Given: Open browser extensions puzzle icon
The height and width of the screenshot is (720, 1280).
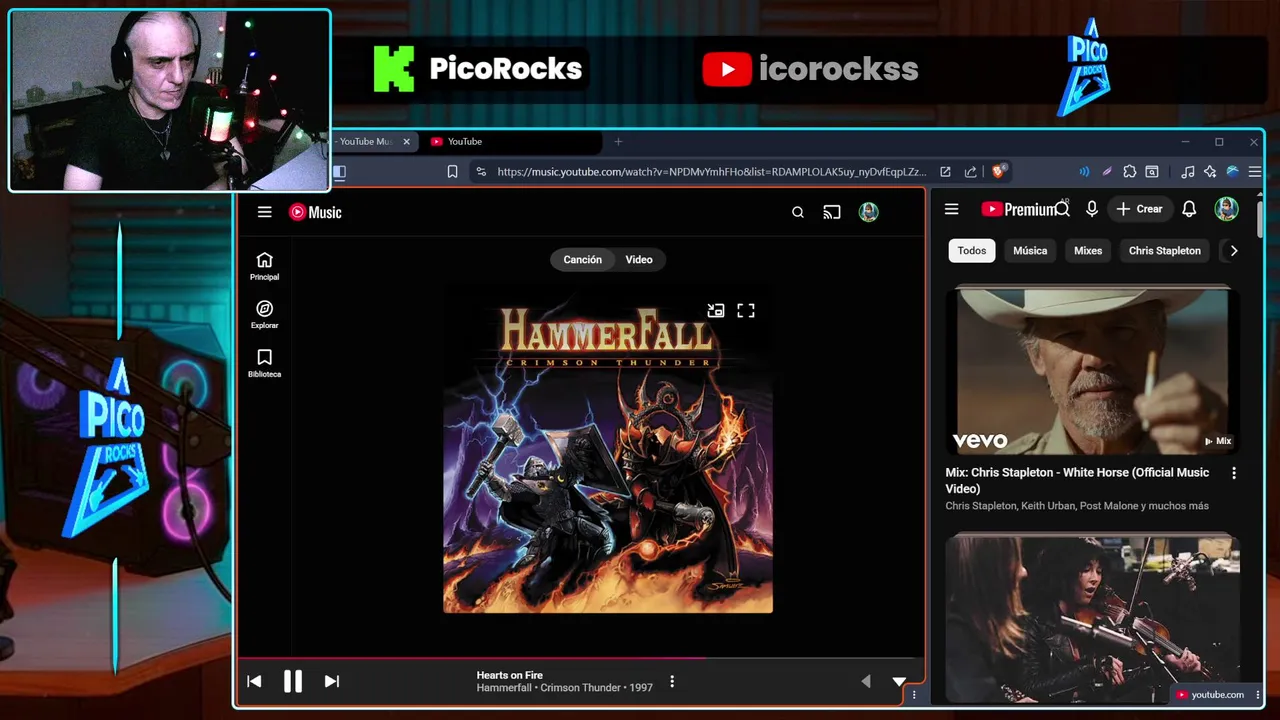Looking at the screenshot, I should (x=1130, y=172).
